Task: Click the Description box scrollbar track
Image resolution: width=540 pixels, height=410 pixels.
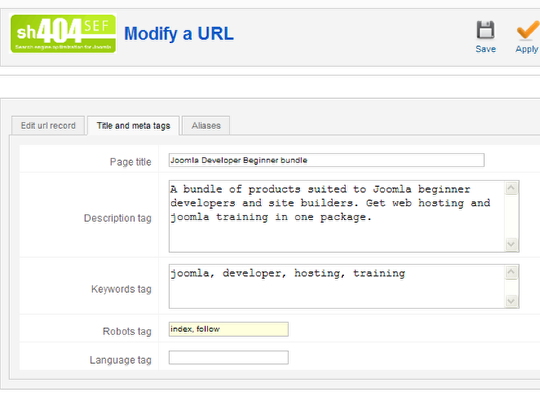Action: click(x=511, y=216)
